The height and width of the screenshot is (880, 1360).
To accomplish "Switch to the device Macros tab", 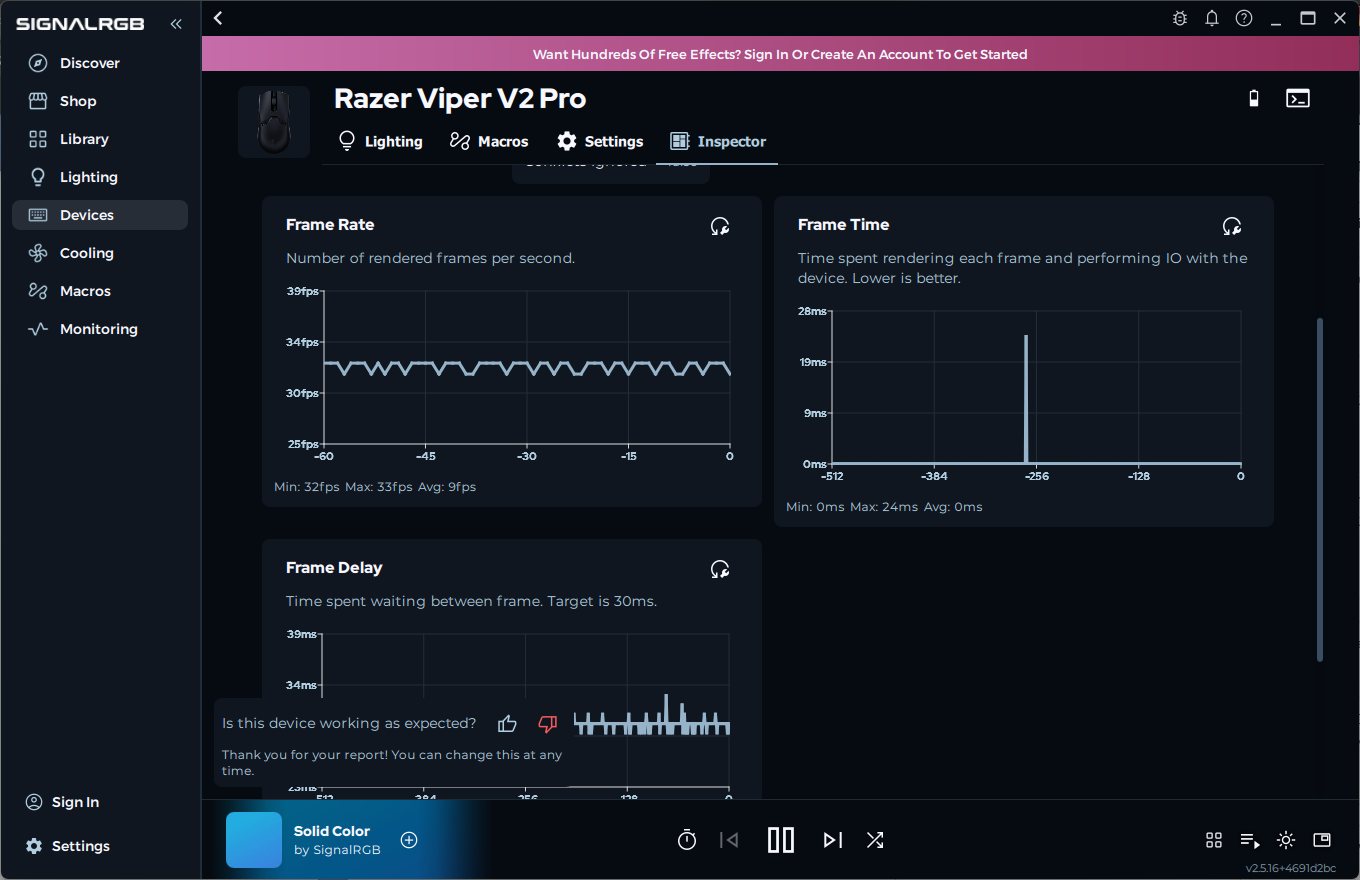I will (489, 141).
